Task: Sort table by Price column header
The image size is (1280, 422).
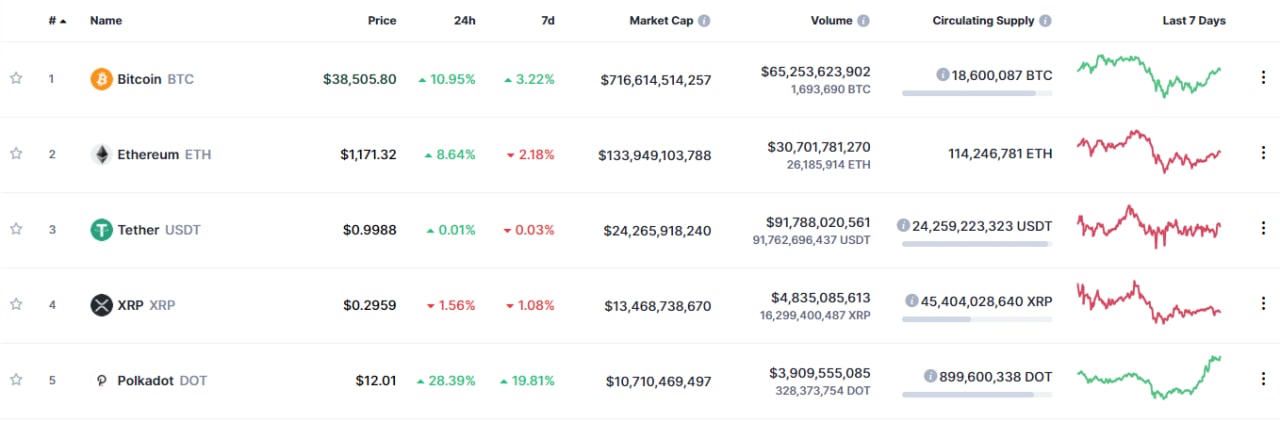Action: [x=381, y=20]
